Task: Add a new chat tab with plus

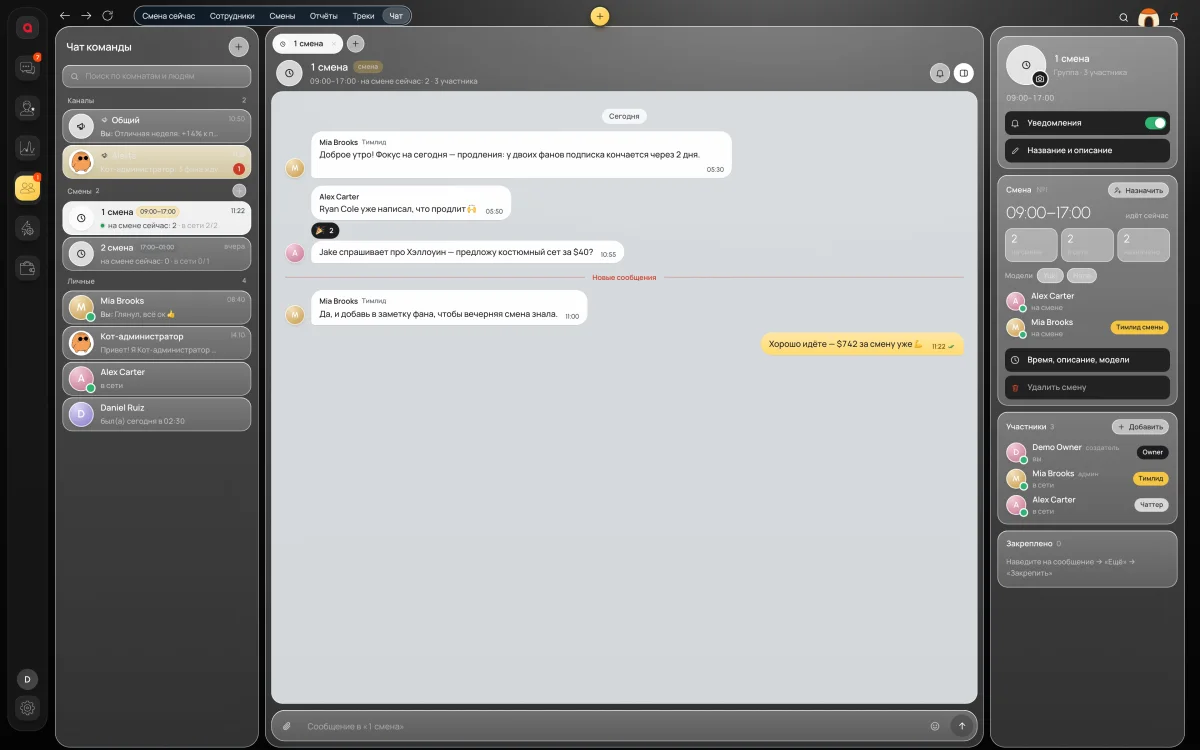Action: [355, 44]
